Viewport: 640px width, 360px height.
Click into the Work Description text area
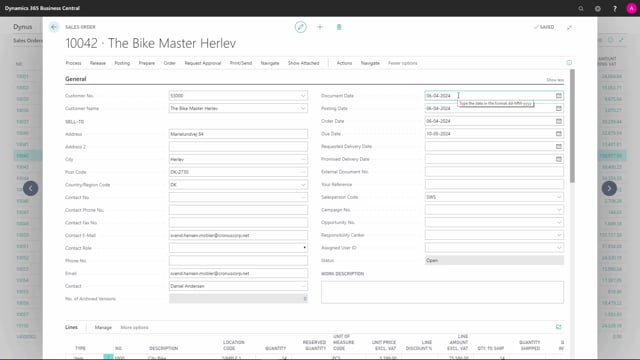pyautogui.click(x=442, y=292)
